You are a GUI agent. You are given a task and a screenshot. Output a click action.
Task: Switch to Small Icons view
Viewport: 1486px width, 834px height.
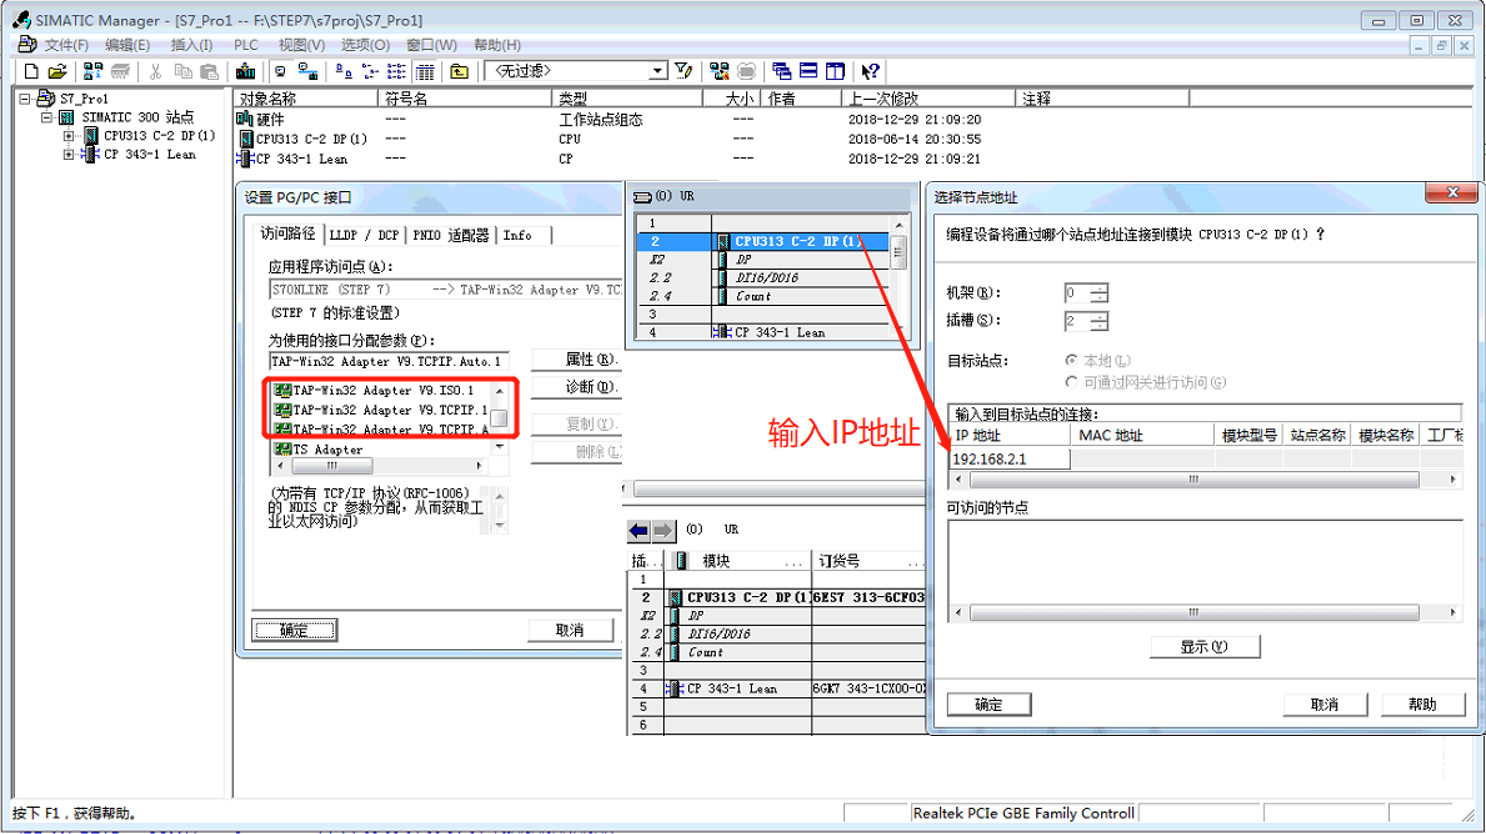click(x=371, y=71)
